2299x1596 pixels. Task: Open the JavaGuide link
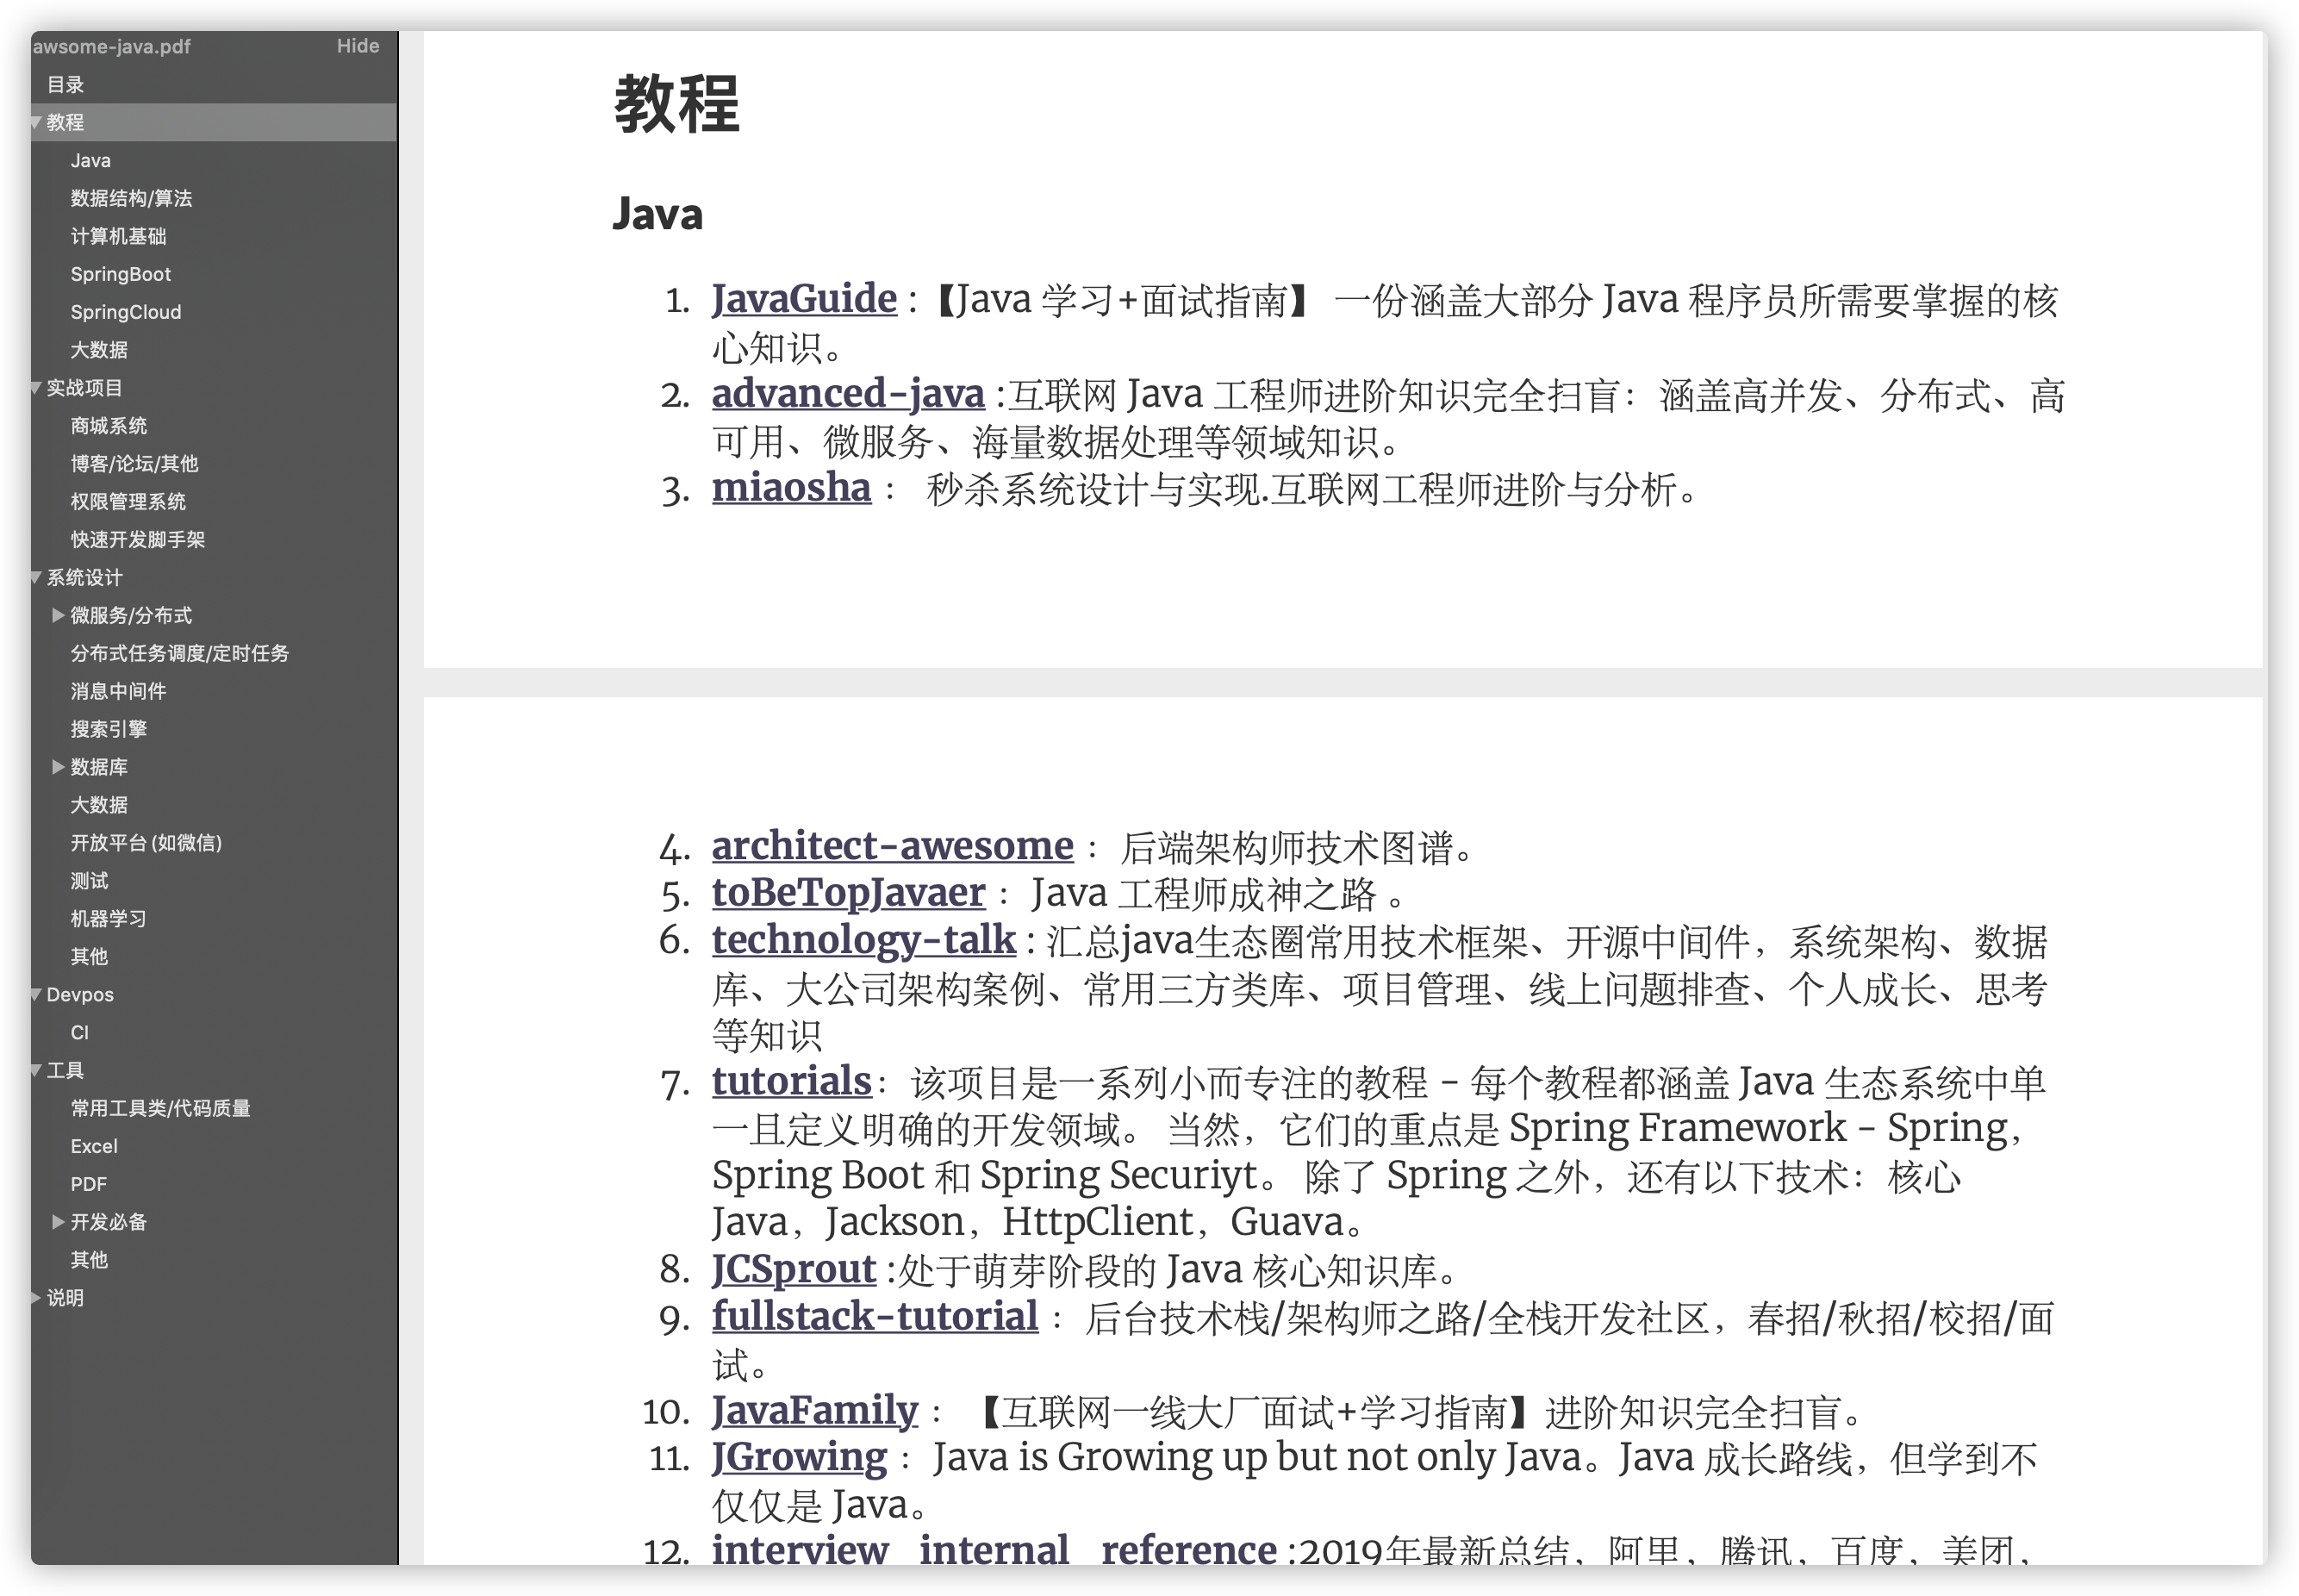coord(804,299)
